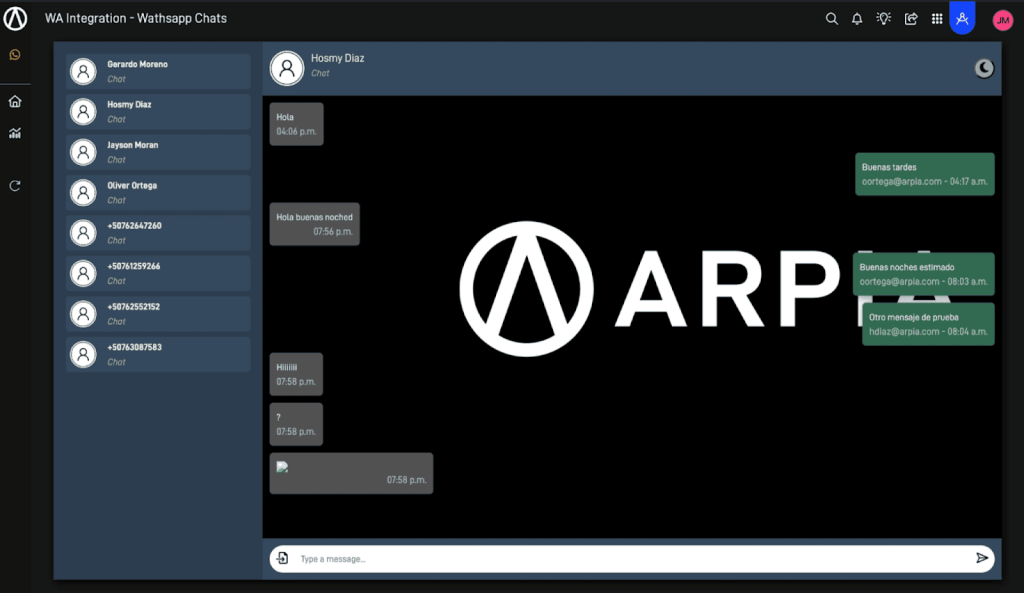Click the attach file icon in message box
Screen dimensions: 1024x593
[282, 558]
